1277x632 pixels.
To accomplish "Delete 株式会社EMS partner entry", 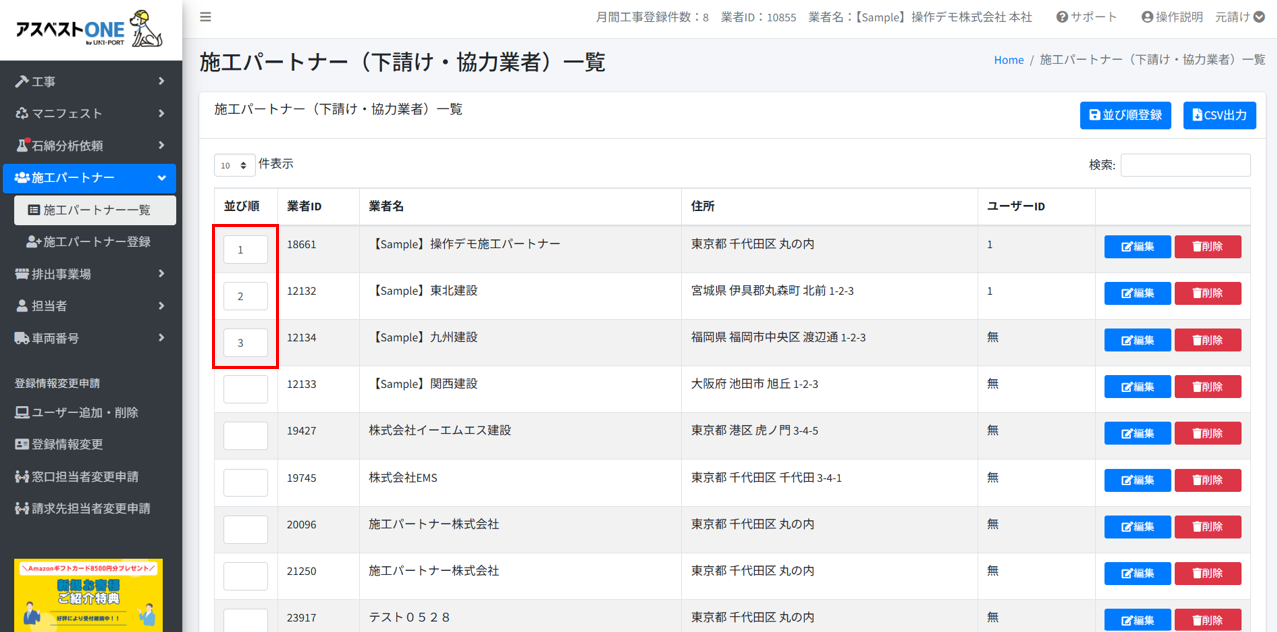I will coord(1207,480).
